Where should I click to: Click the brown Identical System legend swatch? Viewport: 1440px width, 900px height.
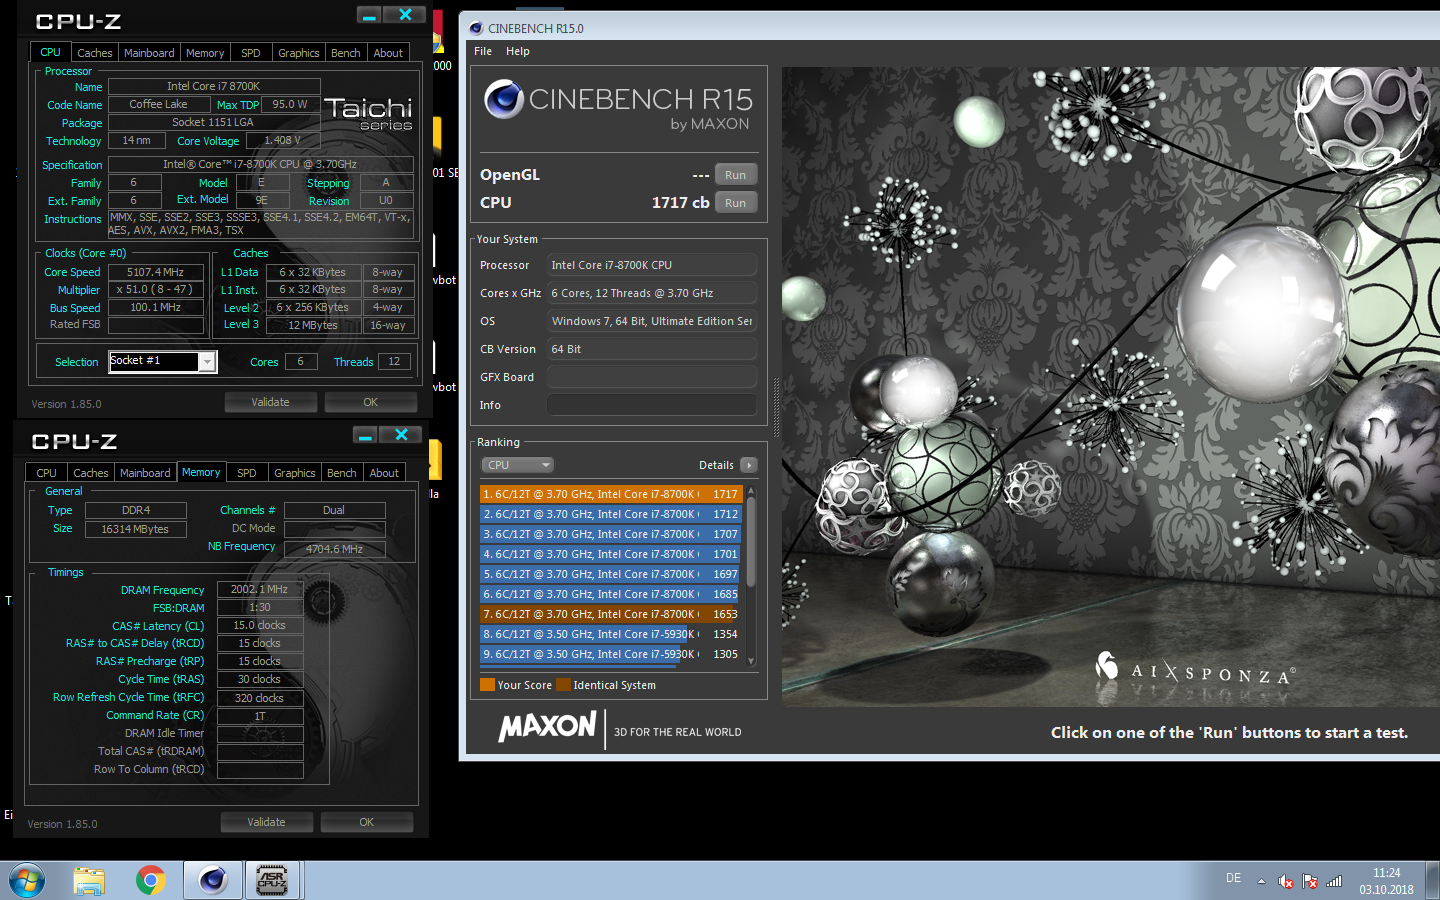coord(563,685)
